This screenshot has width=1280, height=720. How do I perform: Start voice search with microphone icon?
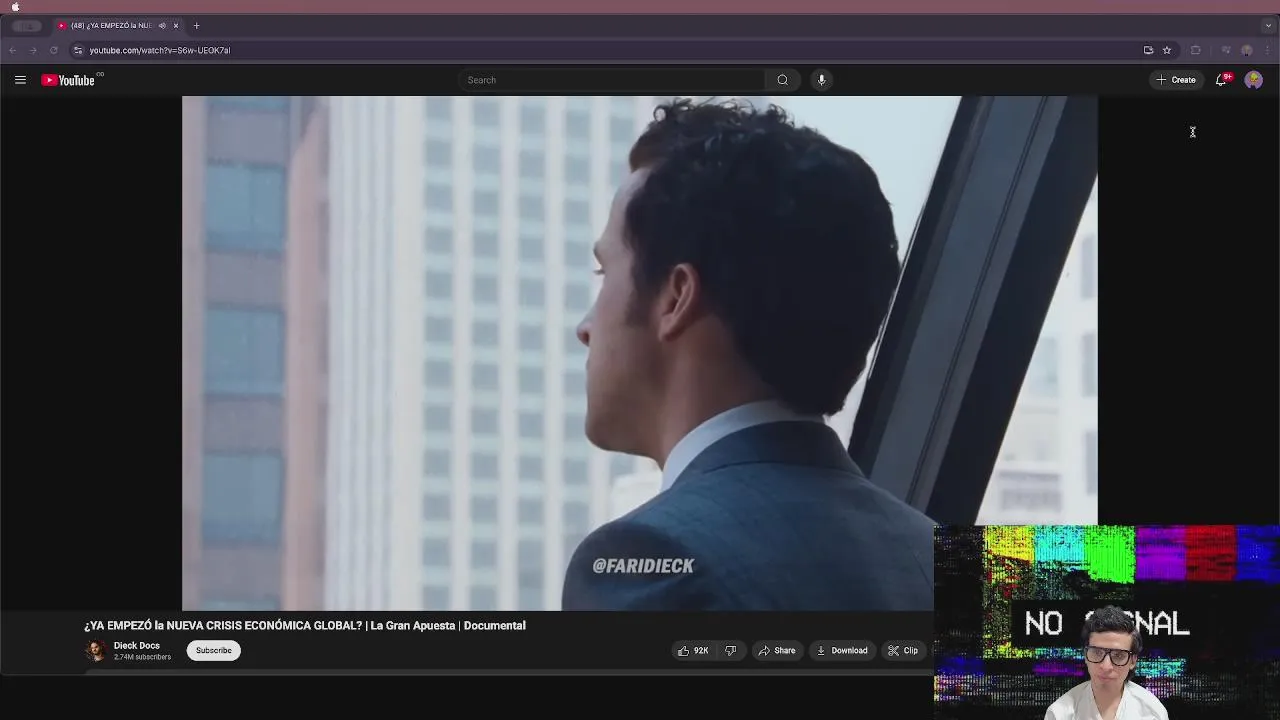[x=822, y=80]
